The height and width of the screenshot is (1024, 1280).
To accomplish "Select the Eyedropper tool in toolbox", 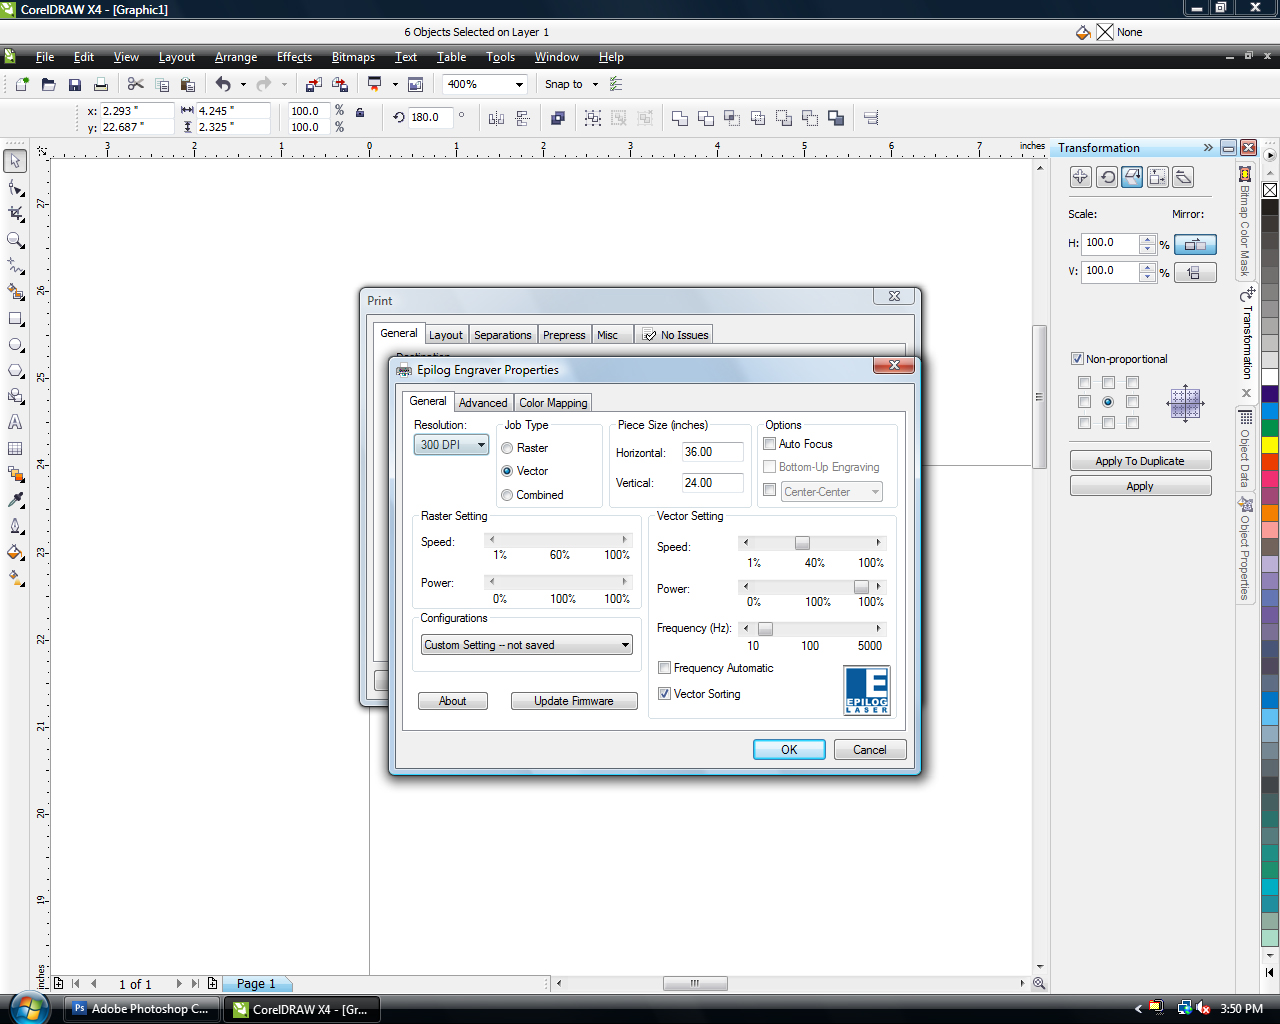I will [x=15, y=500].
